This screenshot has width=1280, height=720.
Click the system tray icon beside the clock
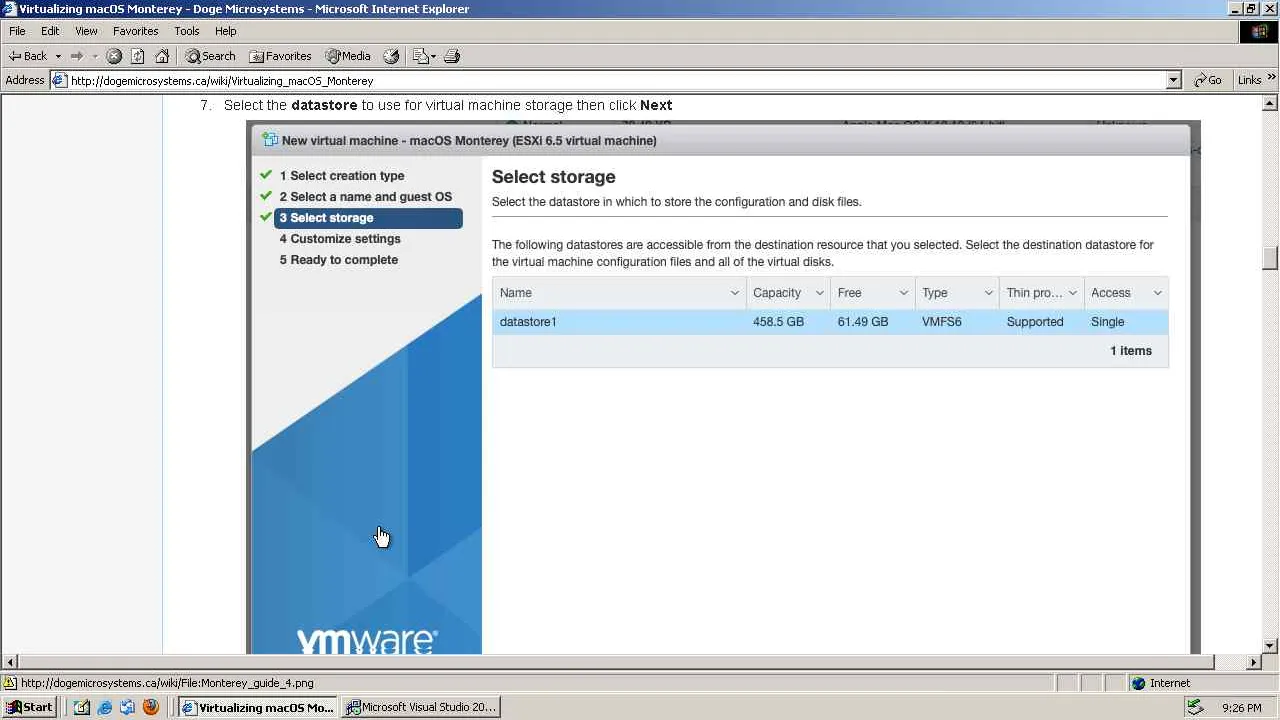(1194, 707)
